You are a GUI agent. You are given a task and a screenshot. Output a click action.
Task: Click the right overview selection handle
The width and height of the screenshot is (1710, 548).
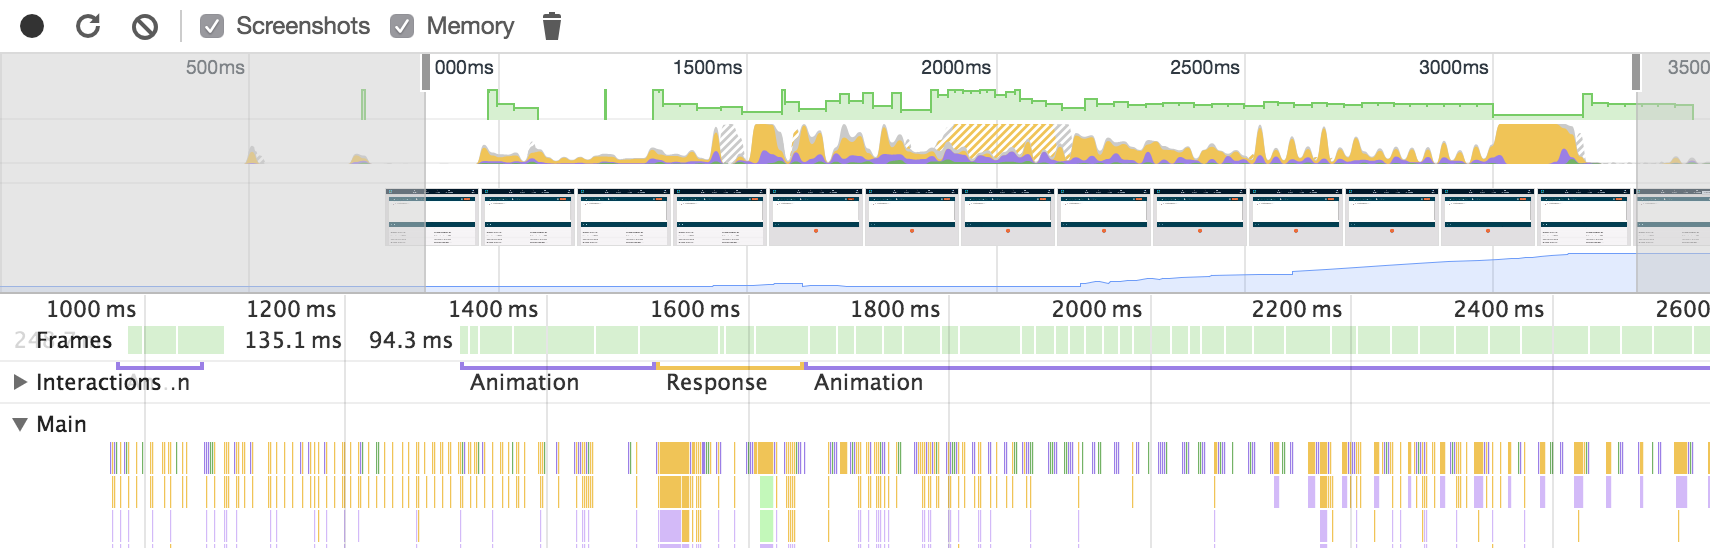[1636, 73]
